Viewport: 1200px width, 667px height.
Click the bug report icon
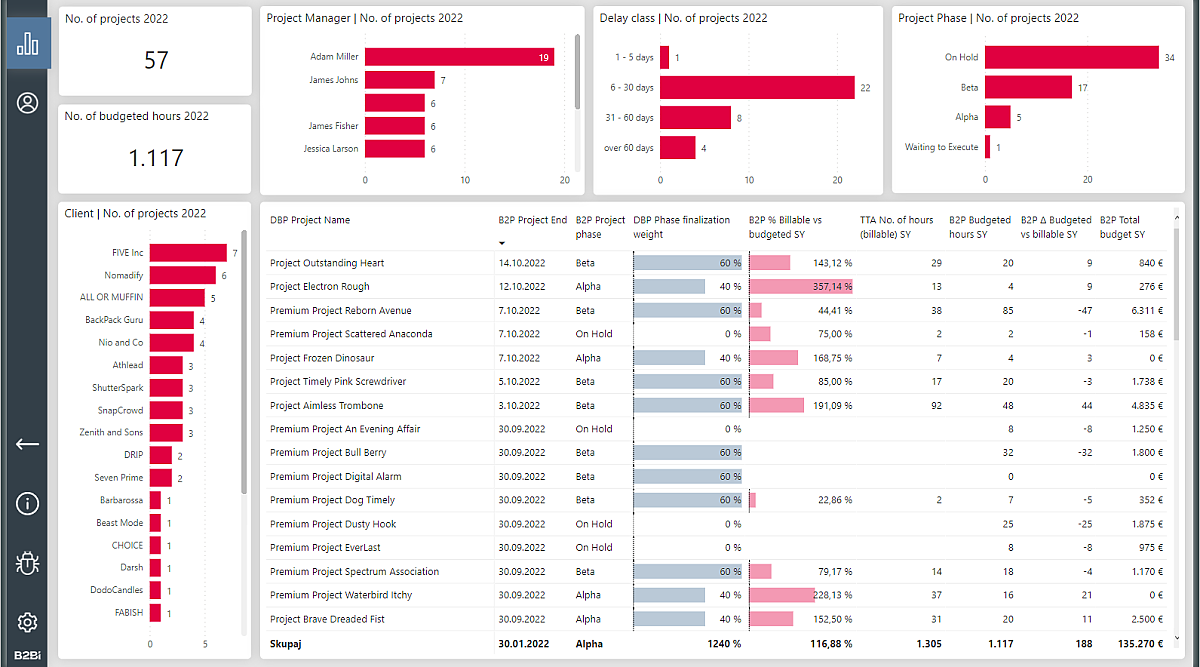(x=27, y=563)
